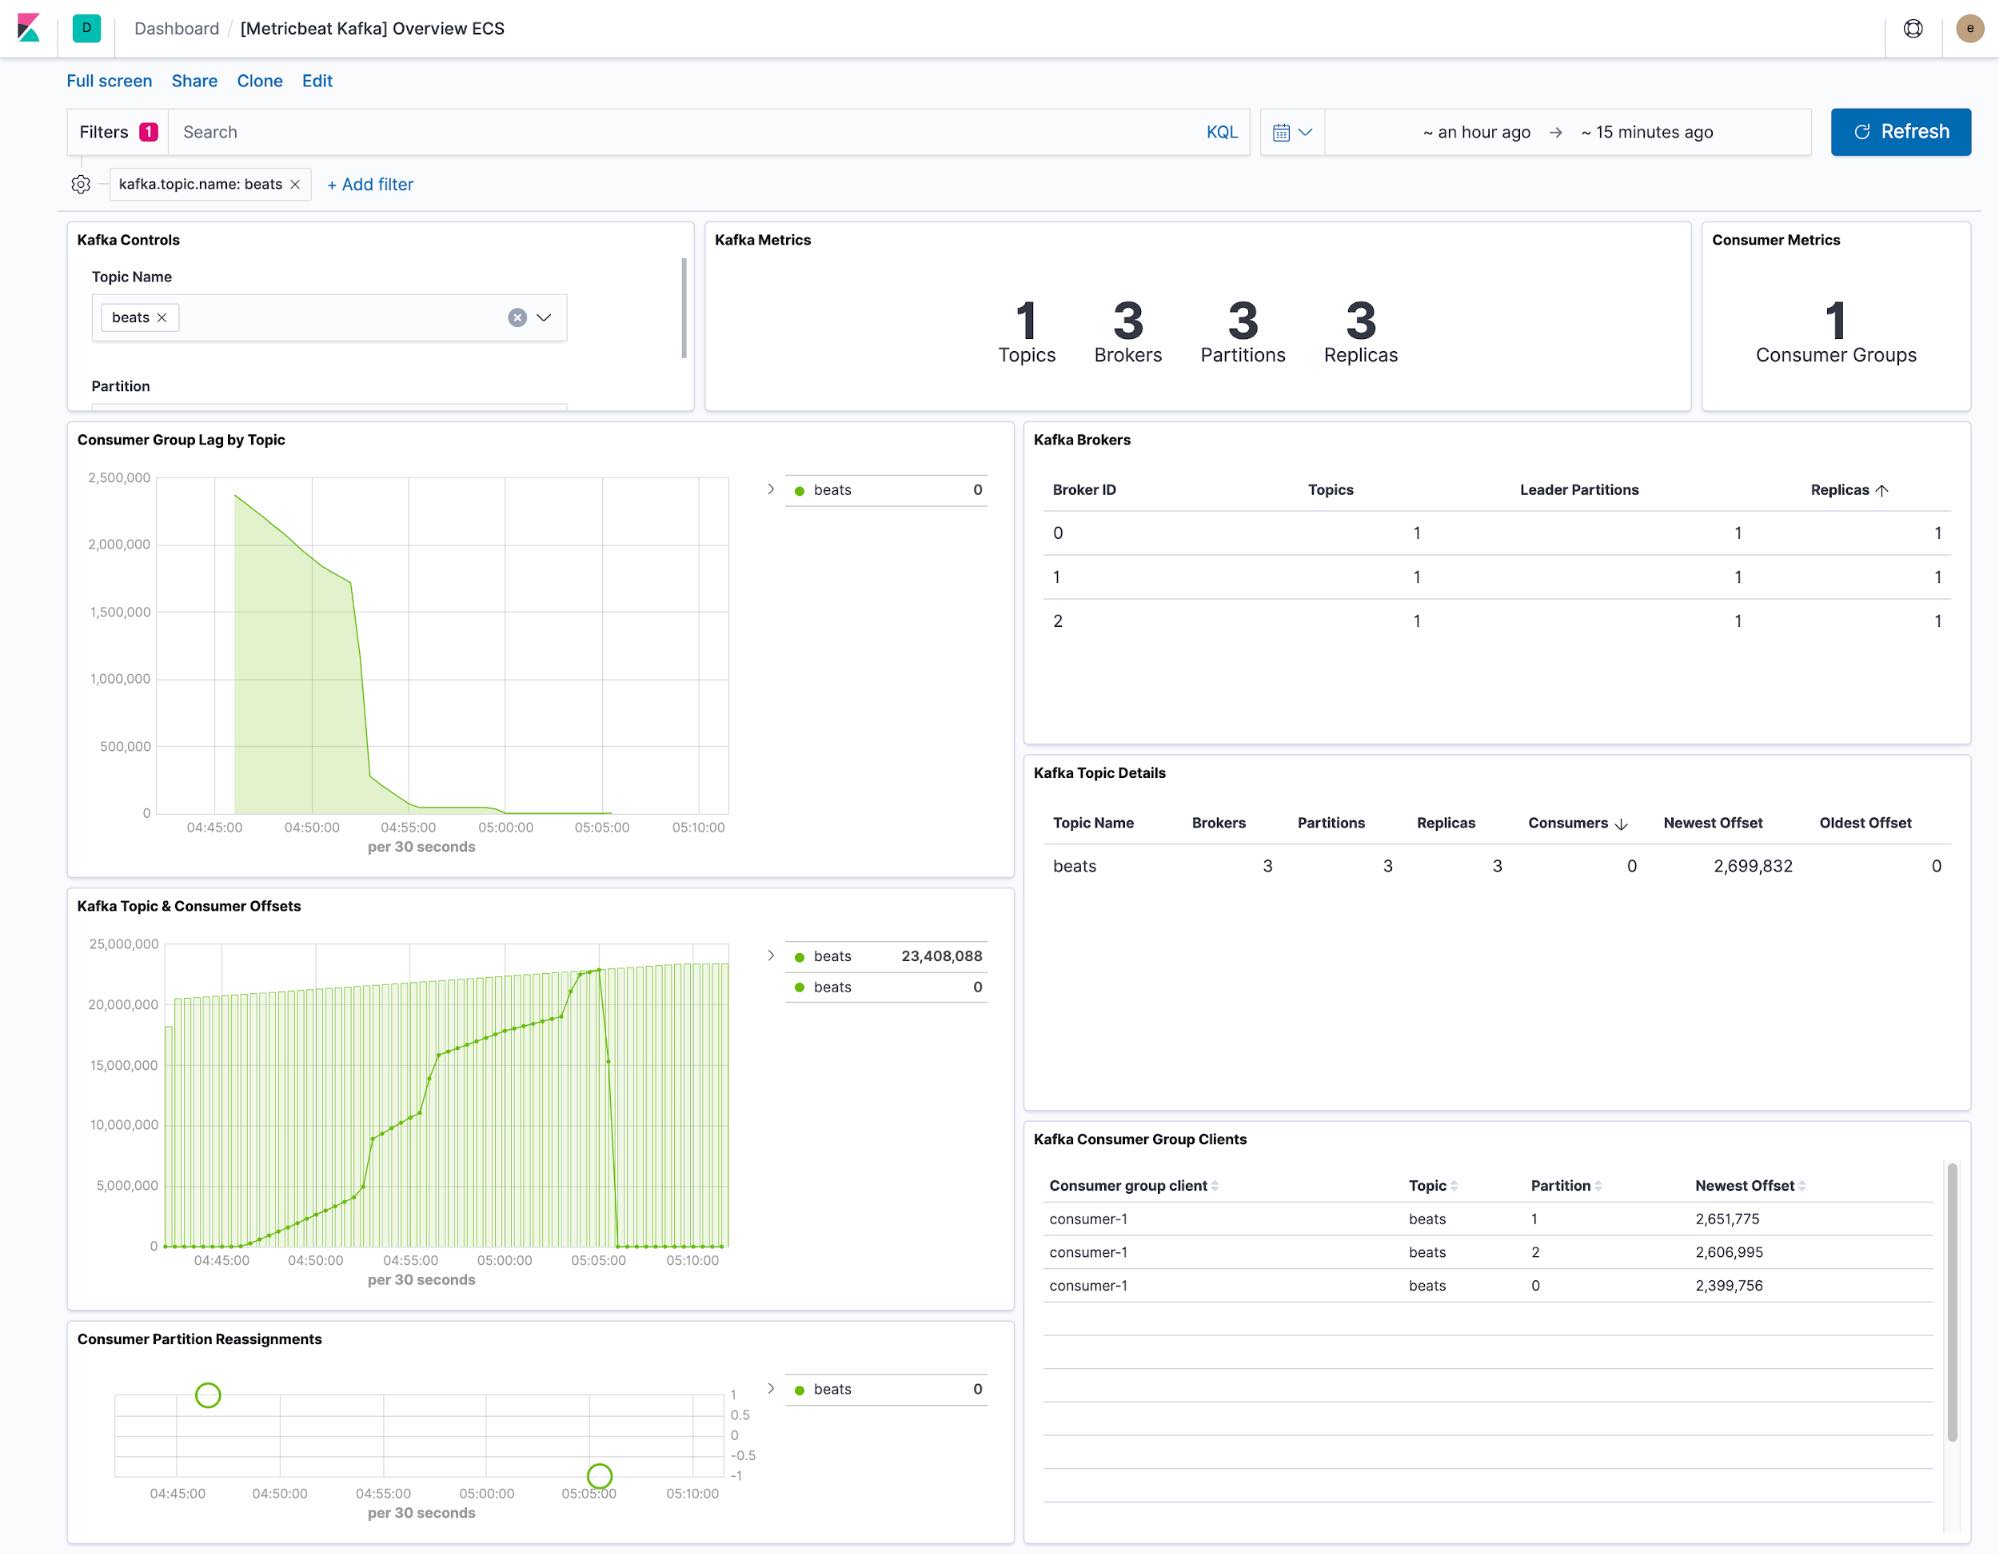
Task: Remove the beats tag in Topic Name
Action: (x=162, y=317)
